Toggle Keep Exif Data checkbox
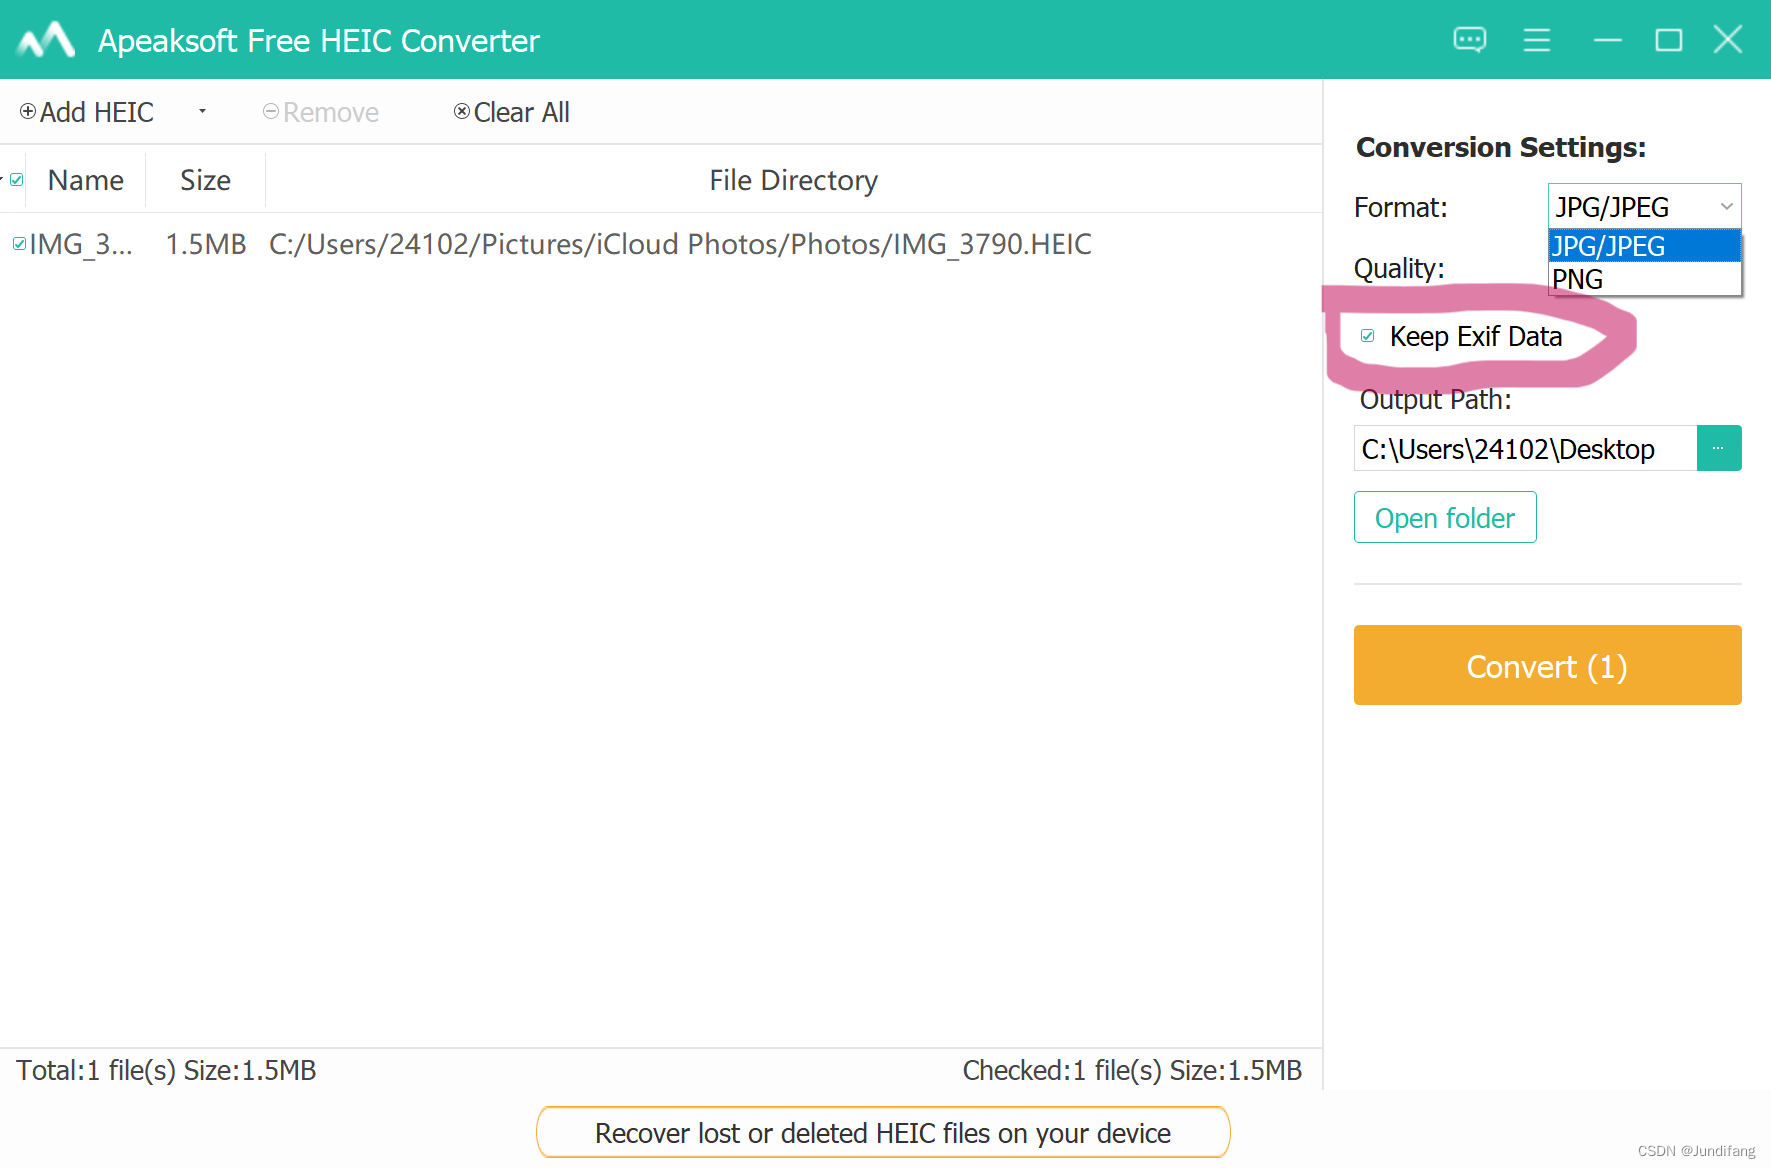Image resolution: width=1771 pixels, height=1168 pixels. pyautogui.click(x=1368, y=336)
